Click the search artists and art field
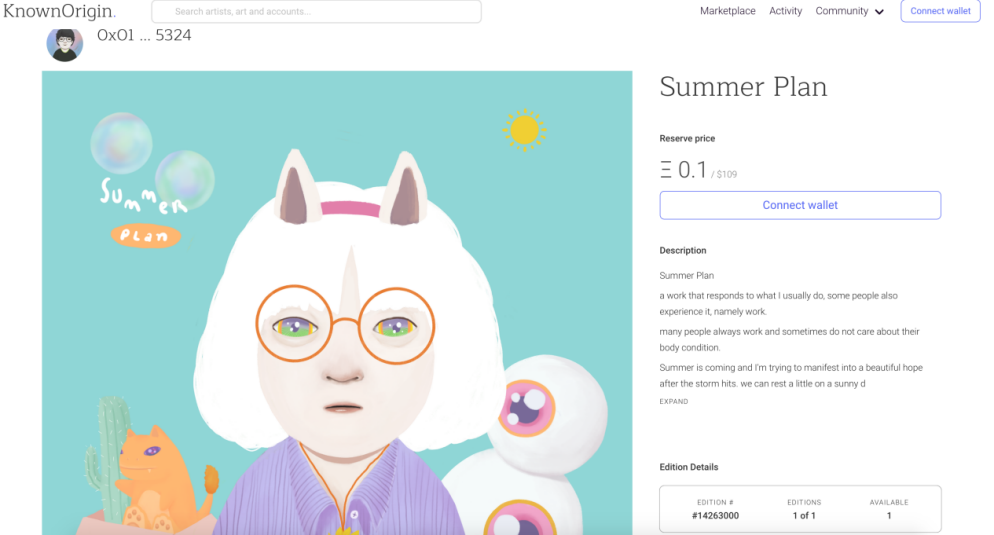Image resolution: width=994 pixels, height=535 pixels. [x=316, y=12]
